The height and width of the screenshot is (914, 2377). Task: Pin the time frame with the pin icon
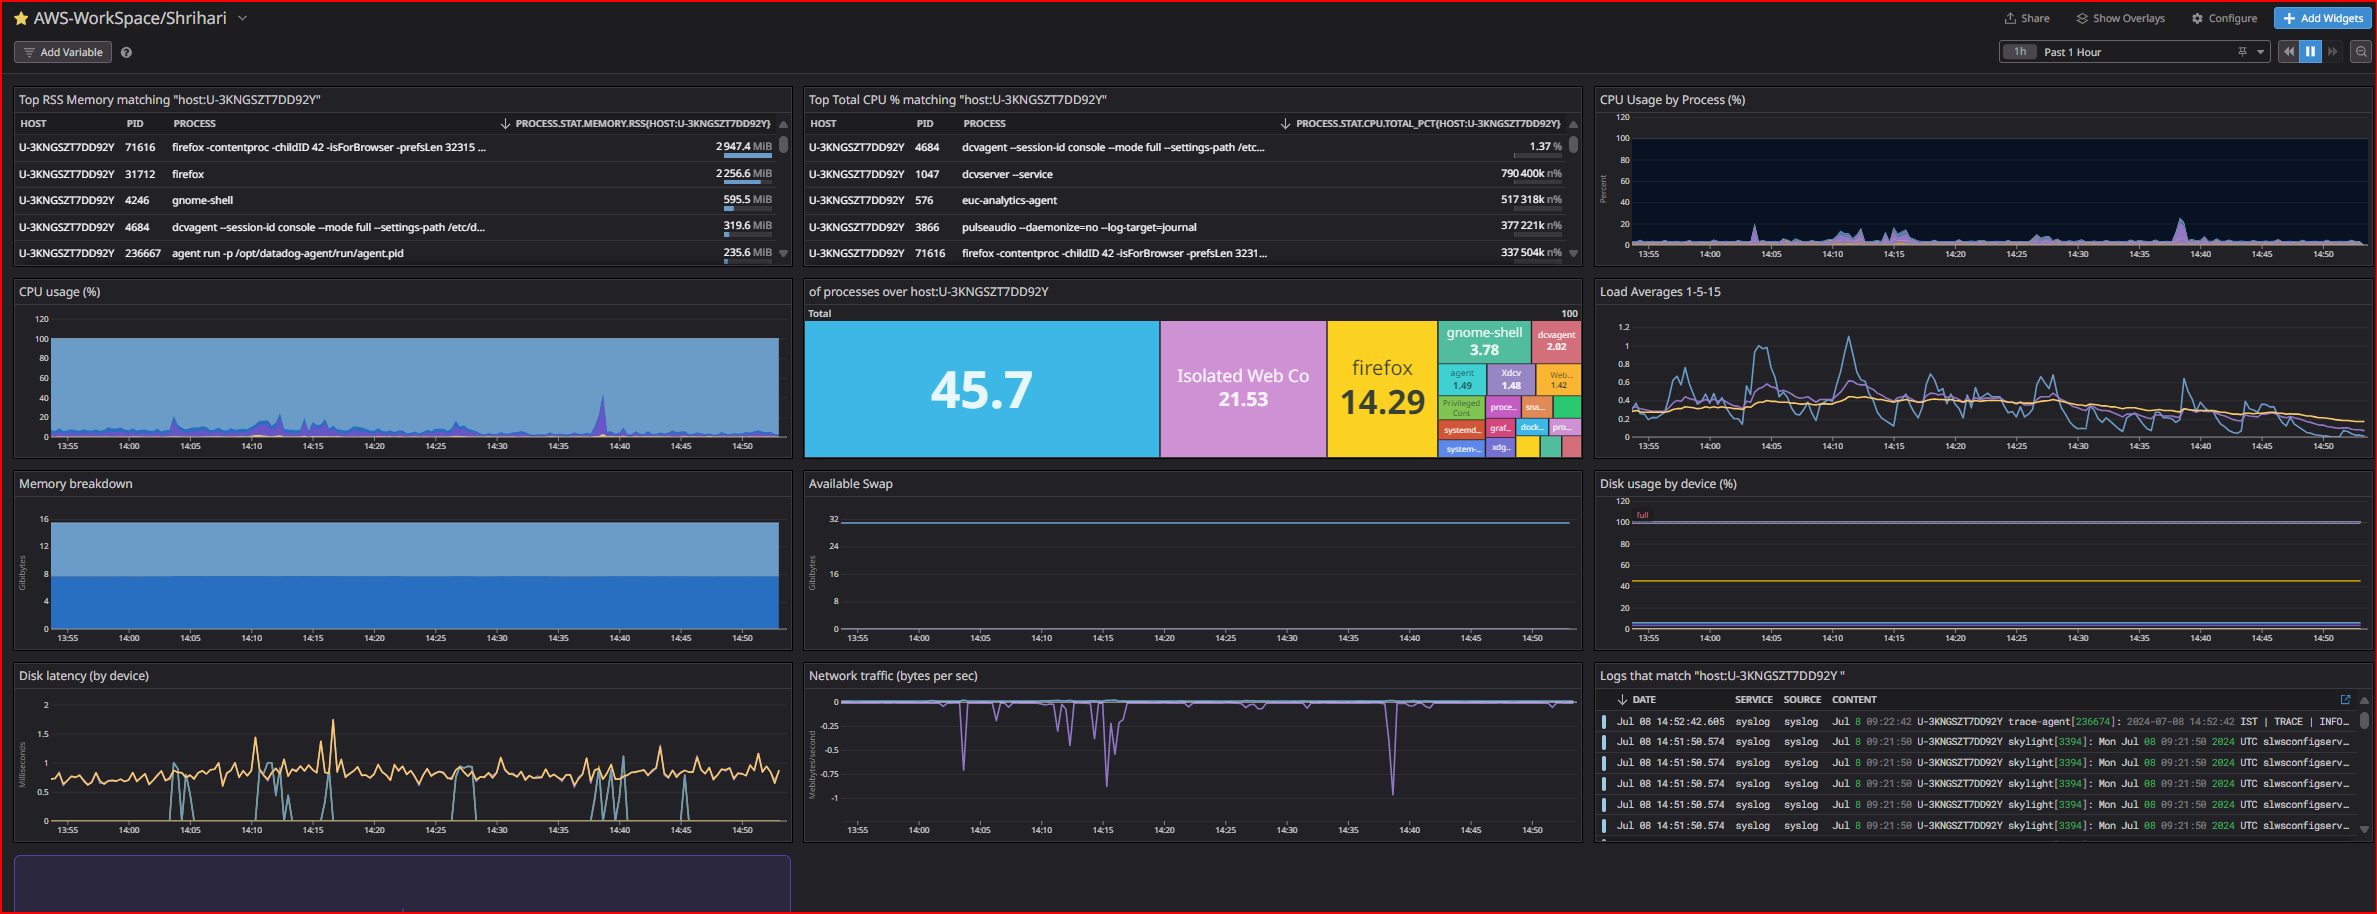point(2242,52)
